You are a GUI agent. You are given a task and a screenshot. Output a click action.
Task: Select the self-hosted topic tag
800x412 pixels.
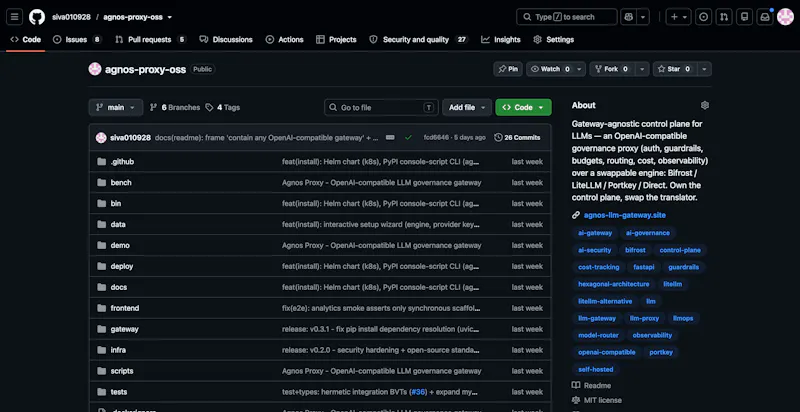(x=595, y=369)
